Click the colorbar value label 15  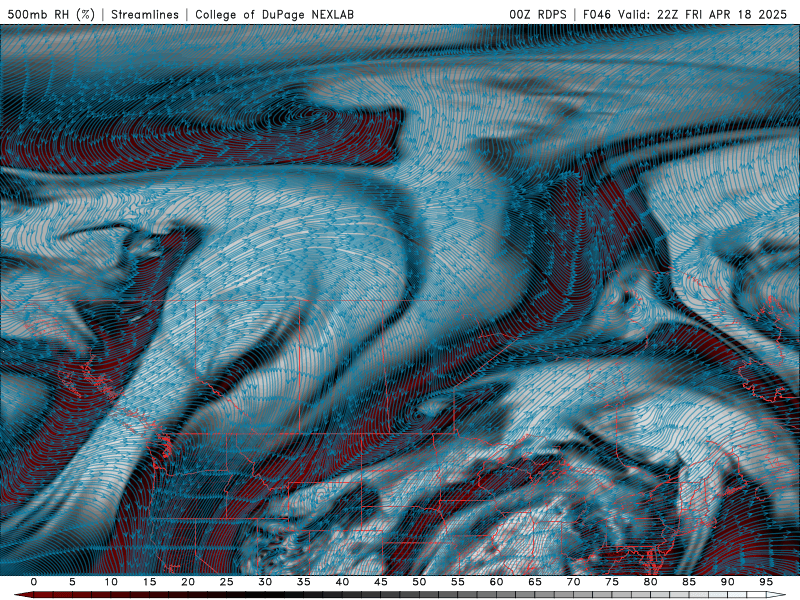pos(149,582)
